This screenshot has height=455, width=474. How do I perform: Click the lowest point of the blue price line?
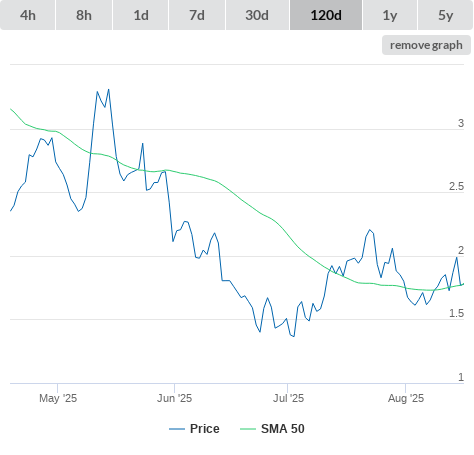(x=294, y=336)
